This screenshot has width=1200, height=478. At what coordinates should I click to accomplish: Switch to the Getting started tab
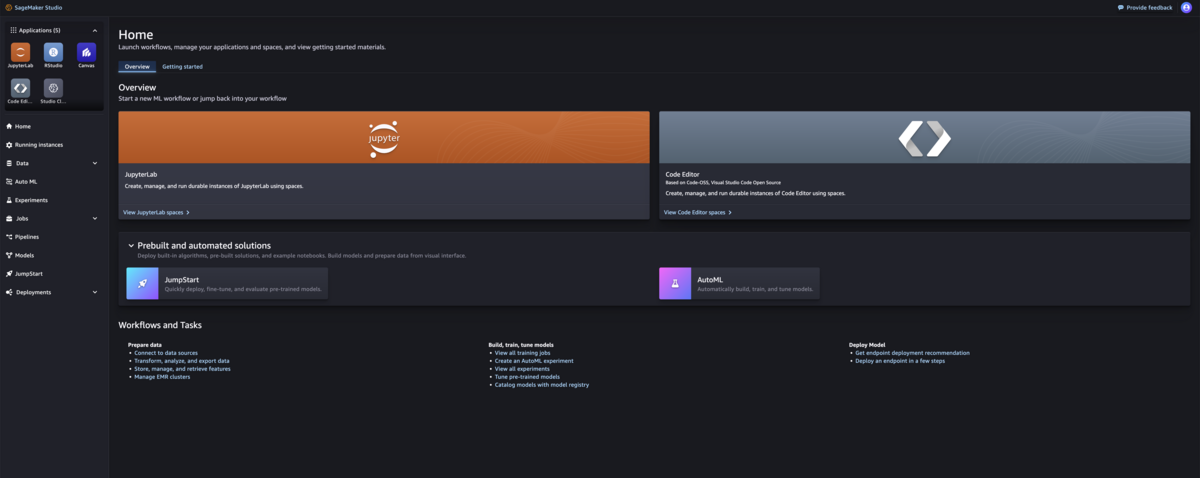[x=182, y=67]
